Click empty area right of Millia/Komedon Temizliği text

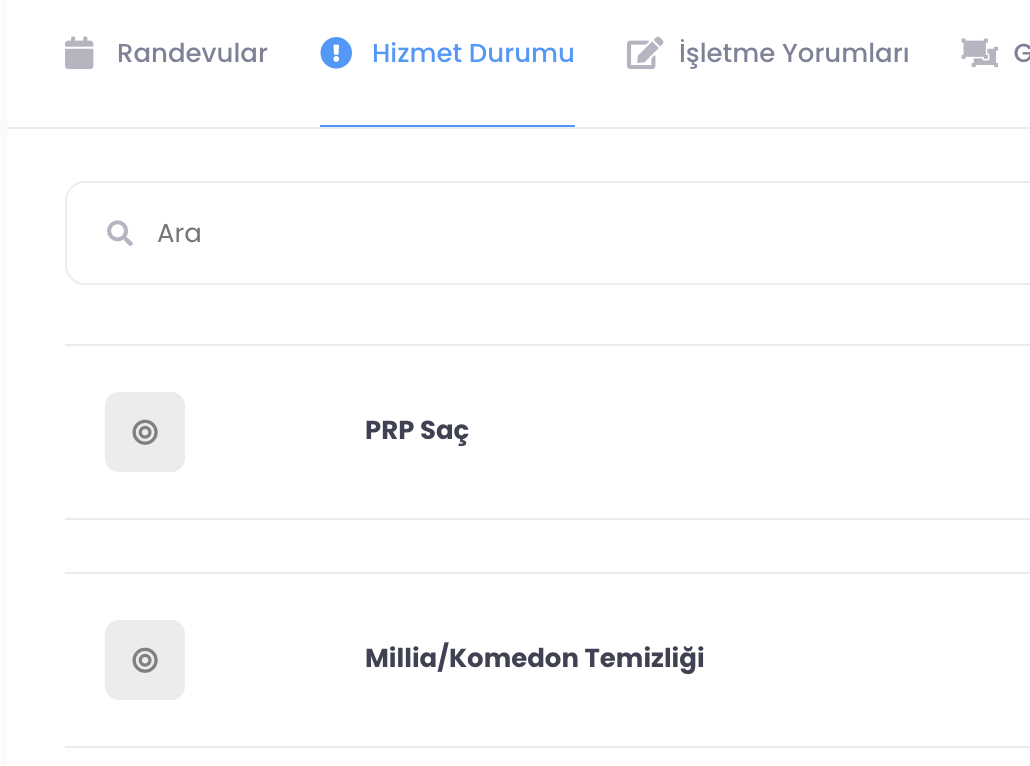870,659
